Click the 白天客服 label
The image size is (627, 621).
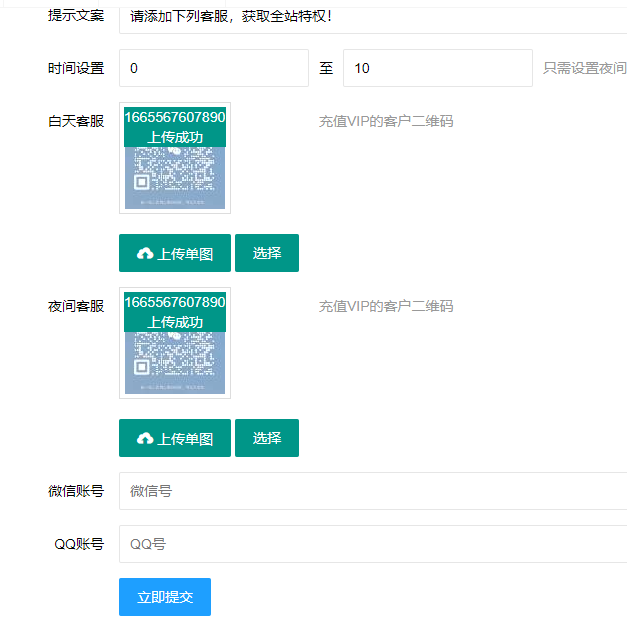click(x=76, y=121)
